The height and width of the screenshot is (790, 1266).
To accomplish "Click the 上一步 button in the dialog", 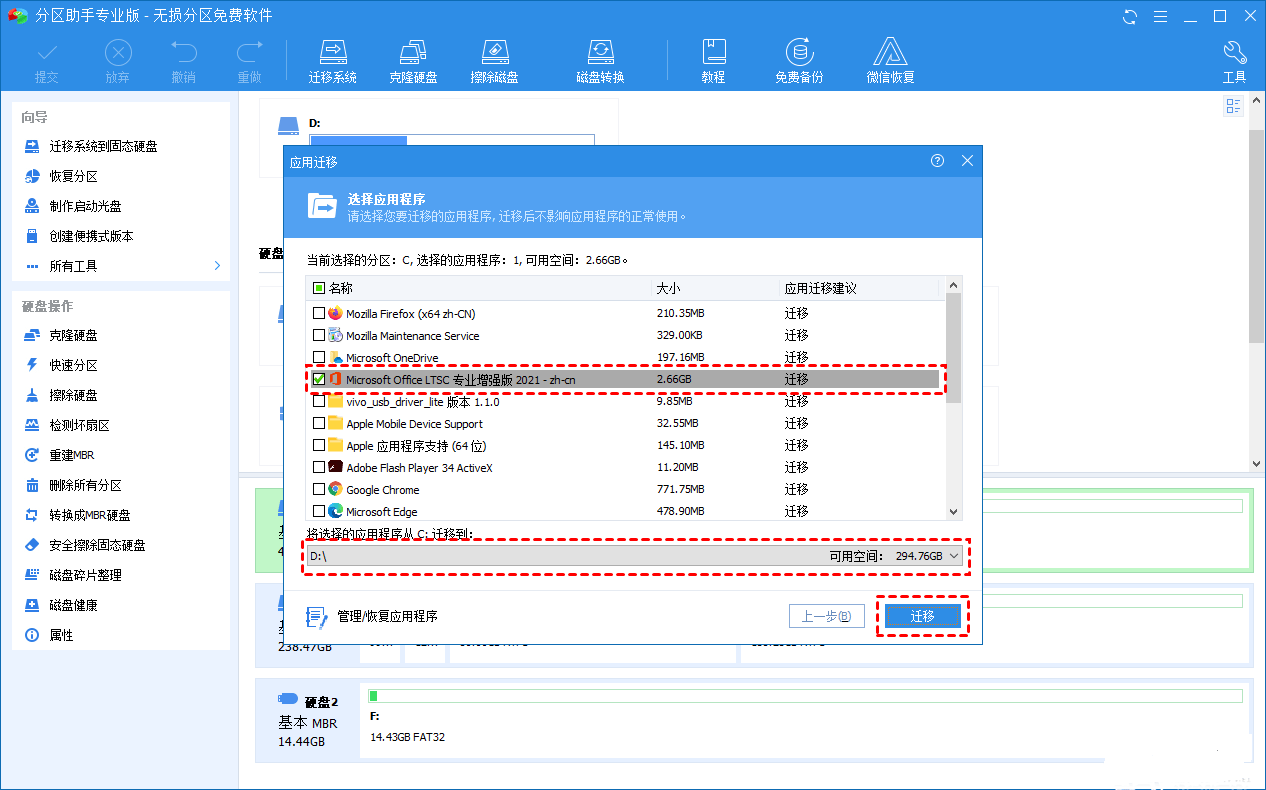I will (x=827, y=615).
